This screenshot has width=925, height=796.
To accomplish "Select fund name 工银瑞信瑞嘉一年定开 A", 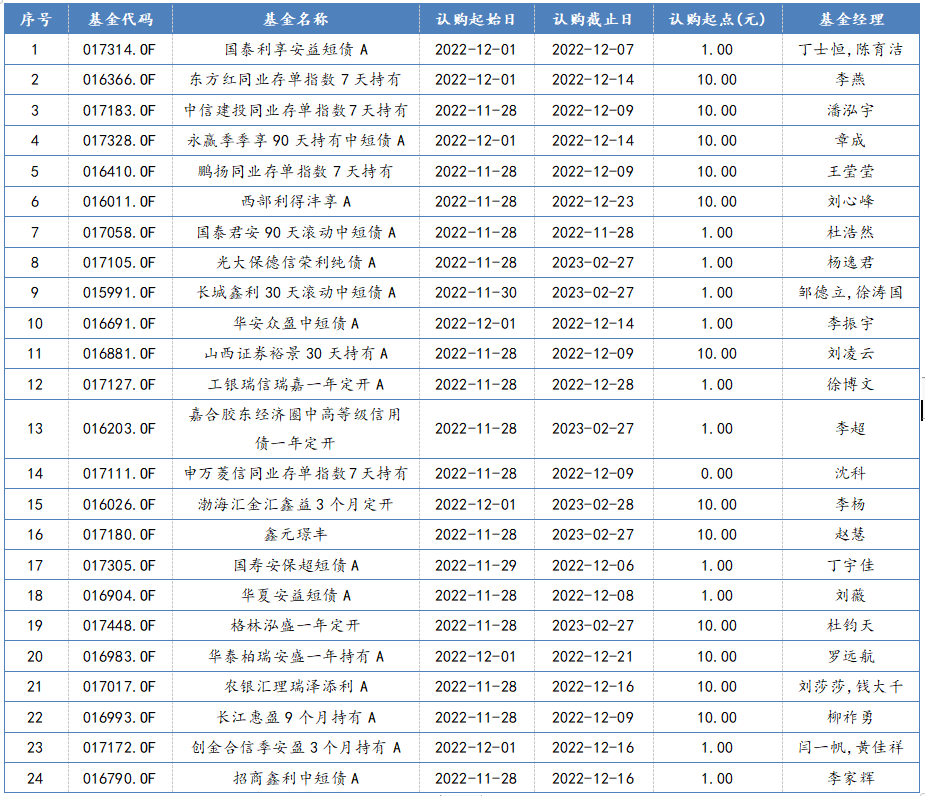I will click(x=296, y=385).
